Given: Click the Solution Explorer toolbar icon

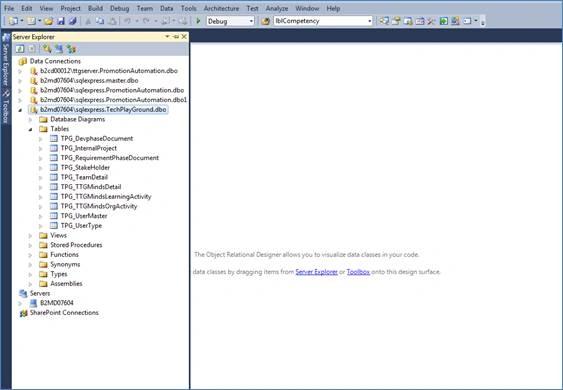Looking at the screenshot, I should [384, 21].
